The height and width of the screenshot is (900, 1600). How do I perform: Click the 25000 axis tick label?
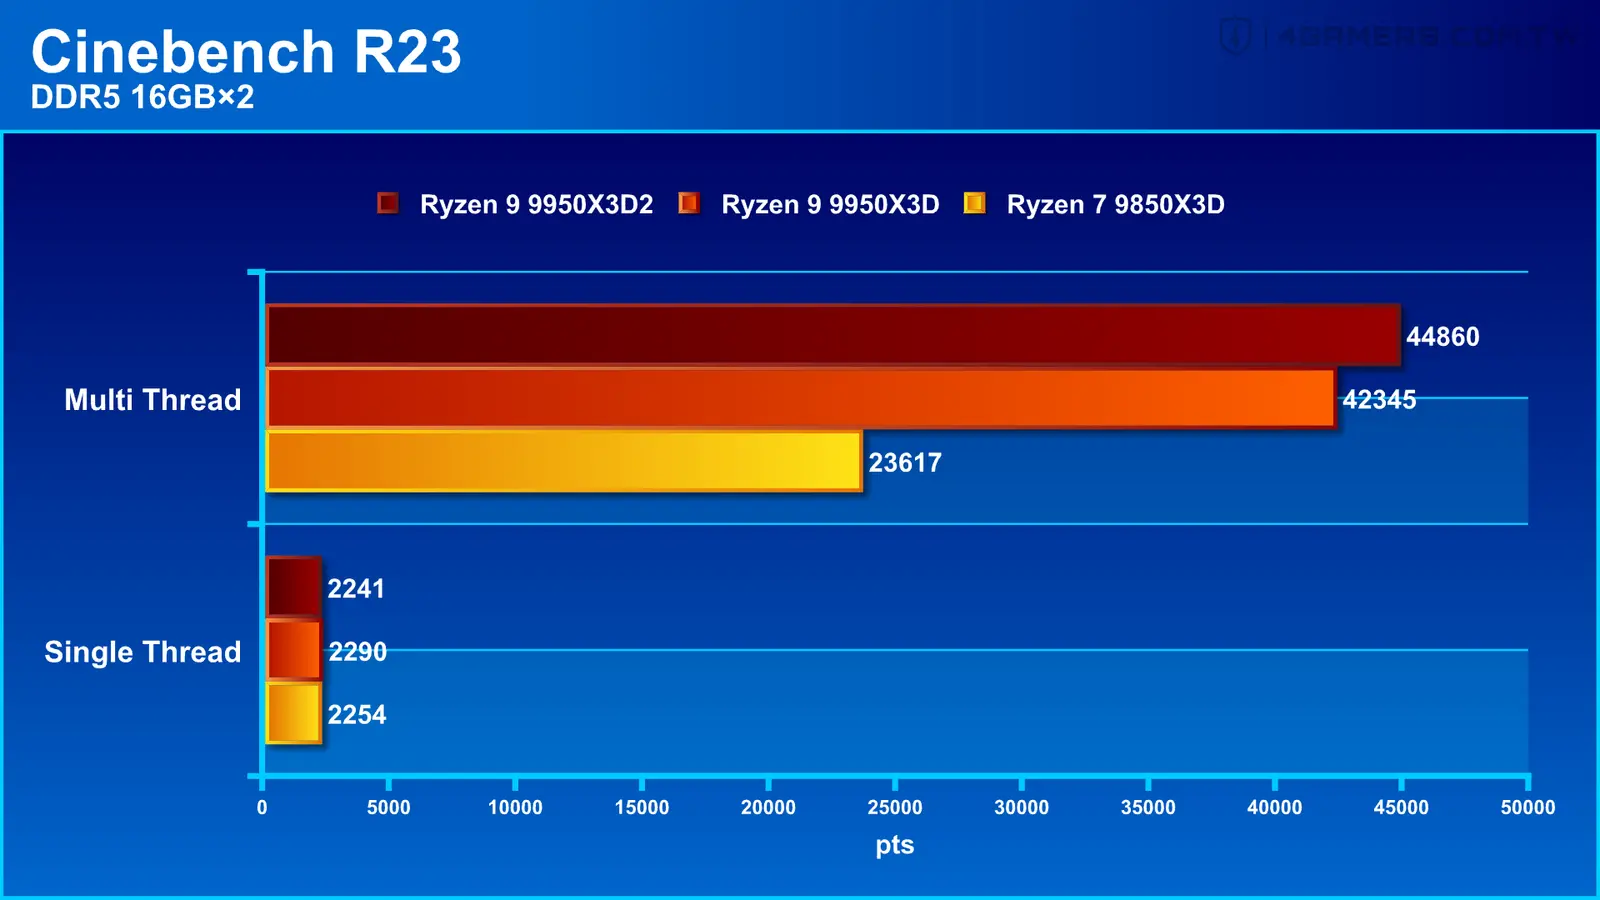pos(895,808)
